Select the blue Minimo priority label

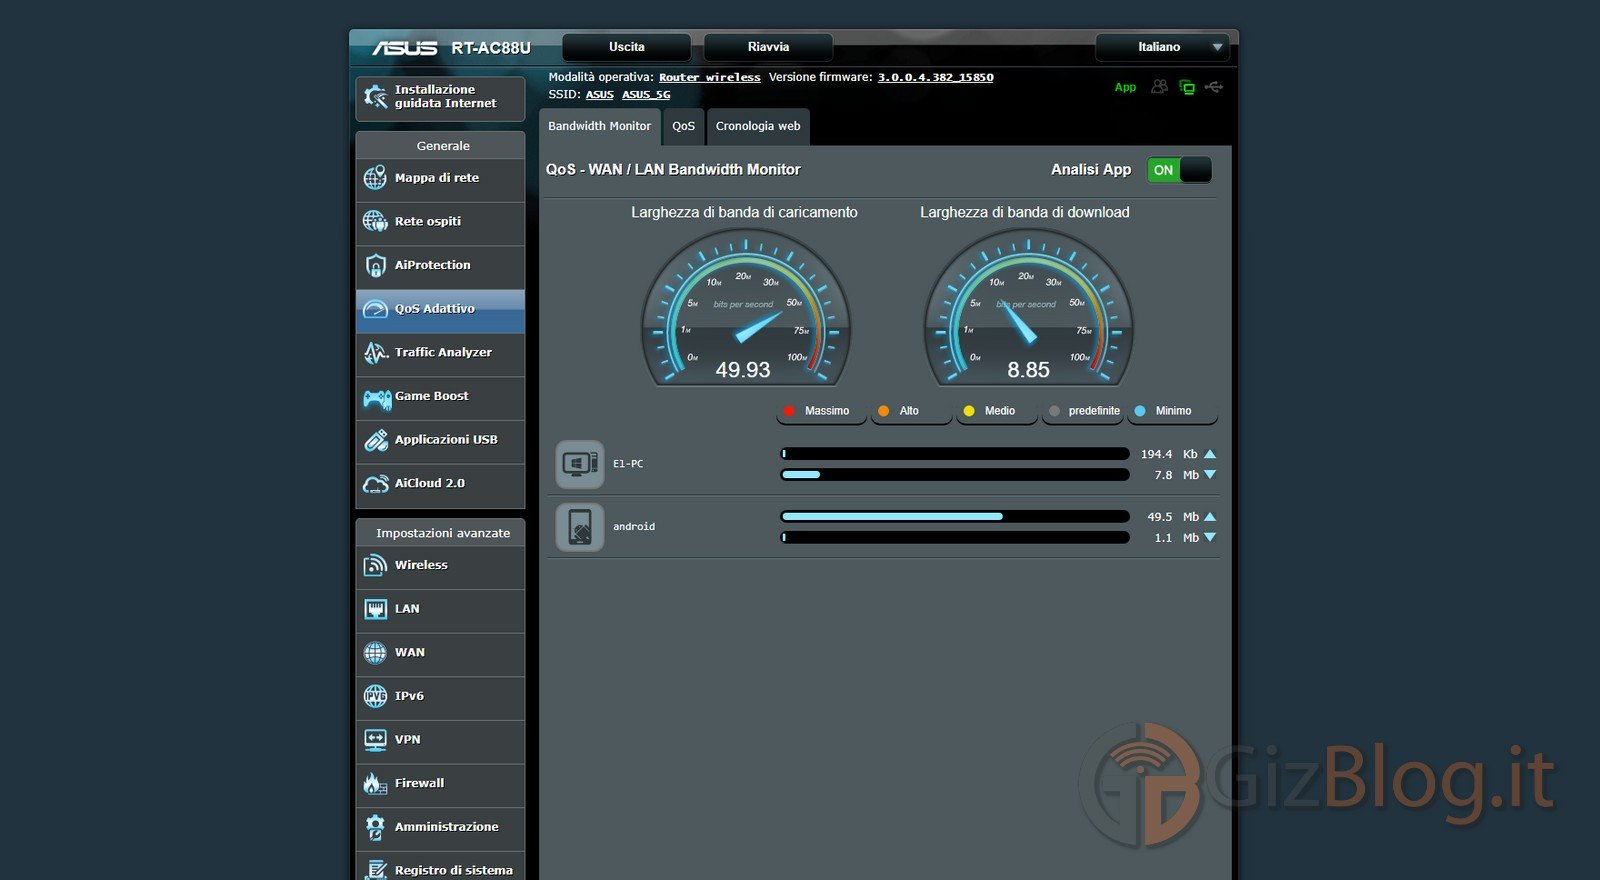[x=1173, y=411]
